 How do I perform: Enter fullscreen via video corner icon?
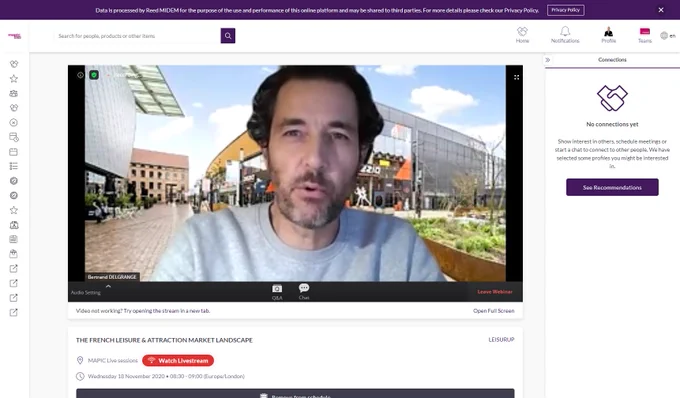(x=516, y=77)
